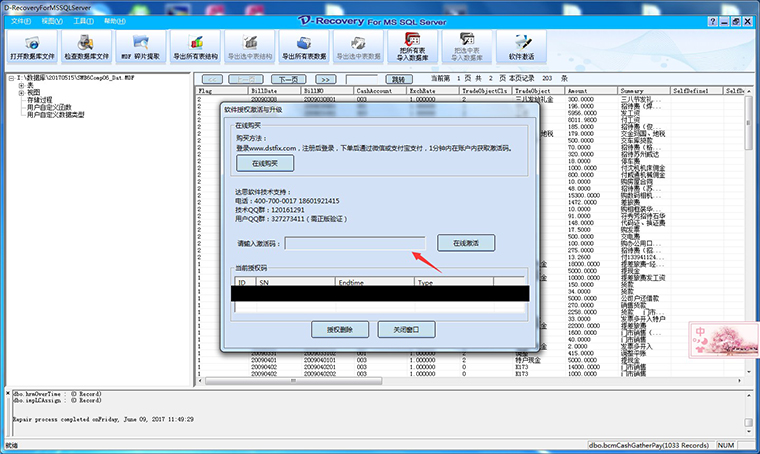Open the 视图 menu
The image size is (760, 454).
[52, 21]
